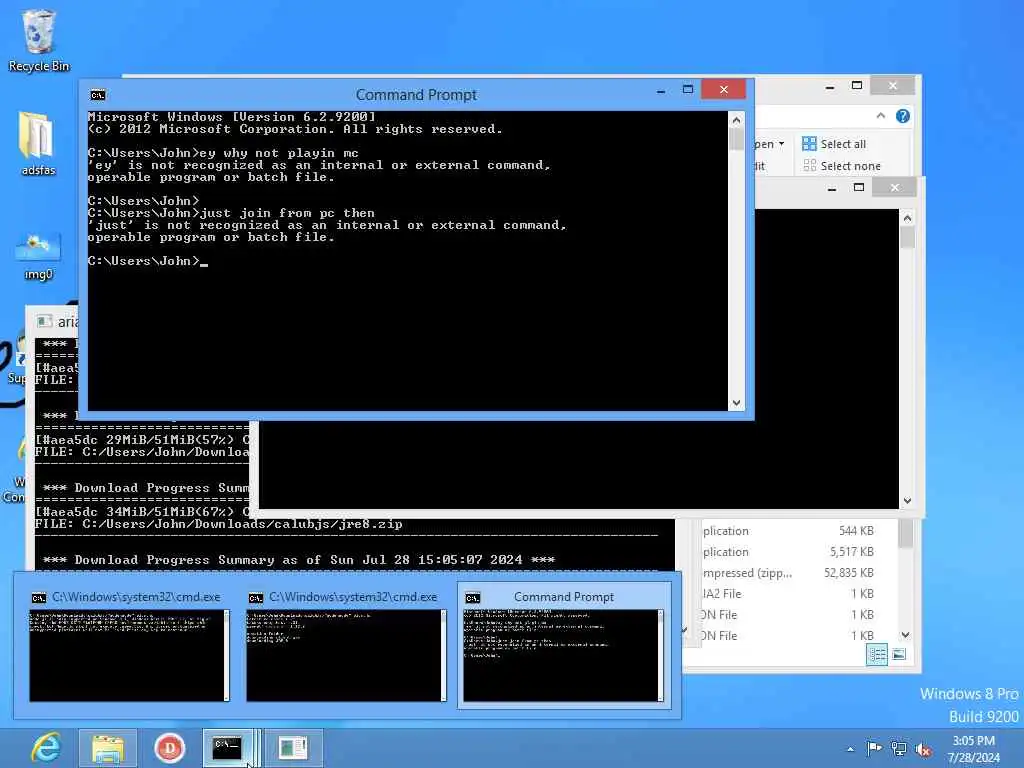Viewport: 1024px width, 768px height.
Task: Close the Command Prompt window
Action: [724, 89]
